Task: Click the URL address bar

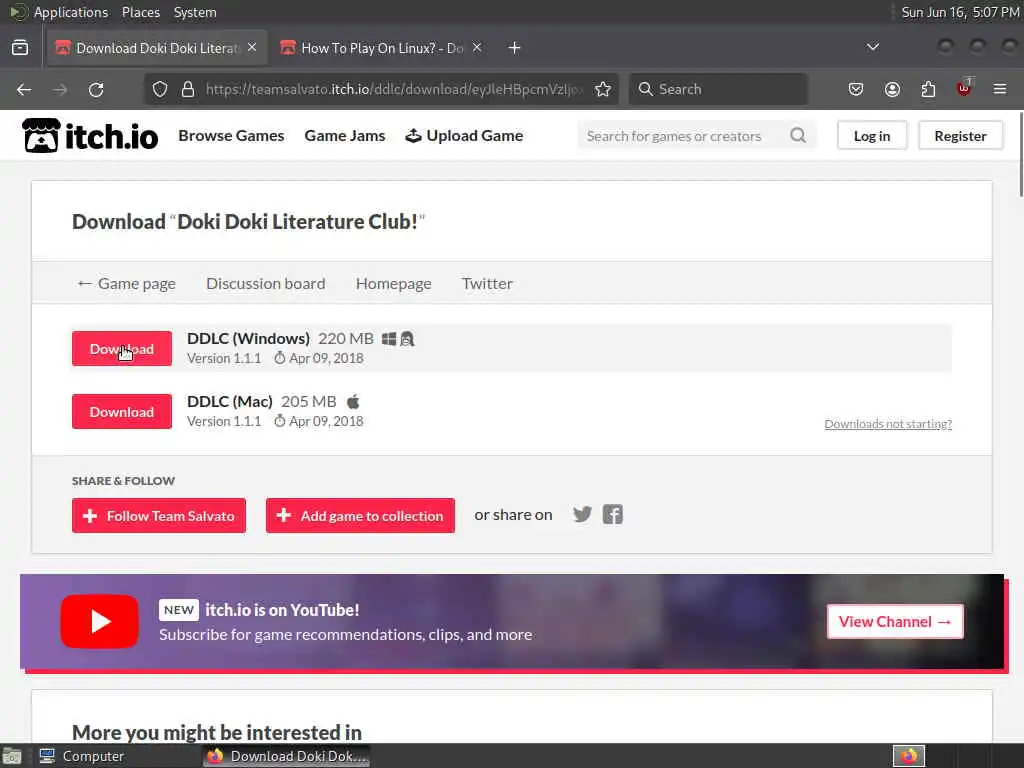Action: click(x=392, y=89)
